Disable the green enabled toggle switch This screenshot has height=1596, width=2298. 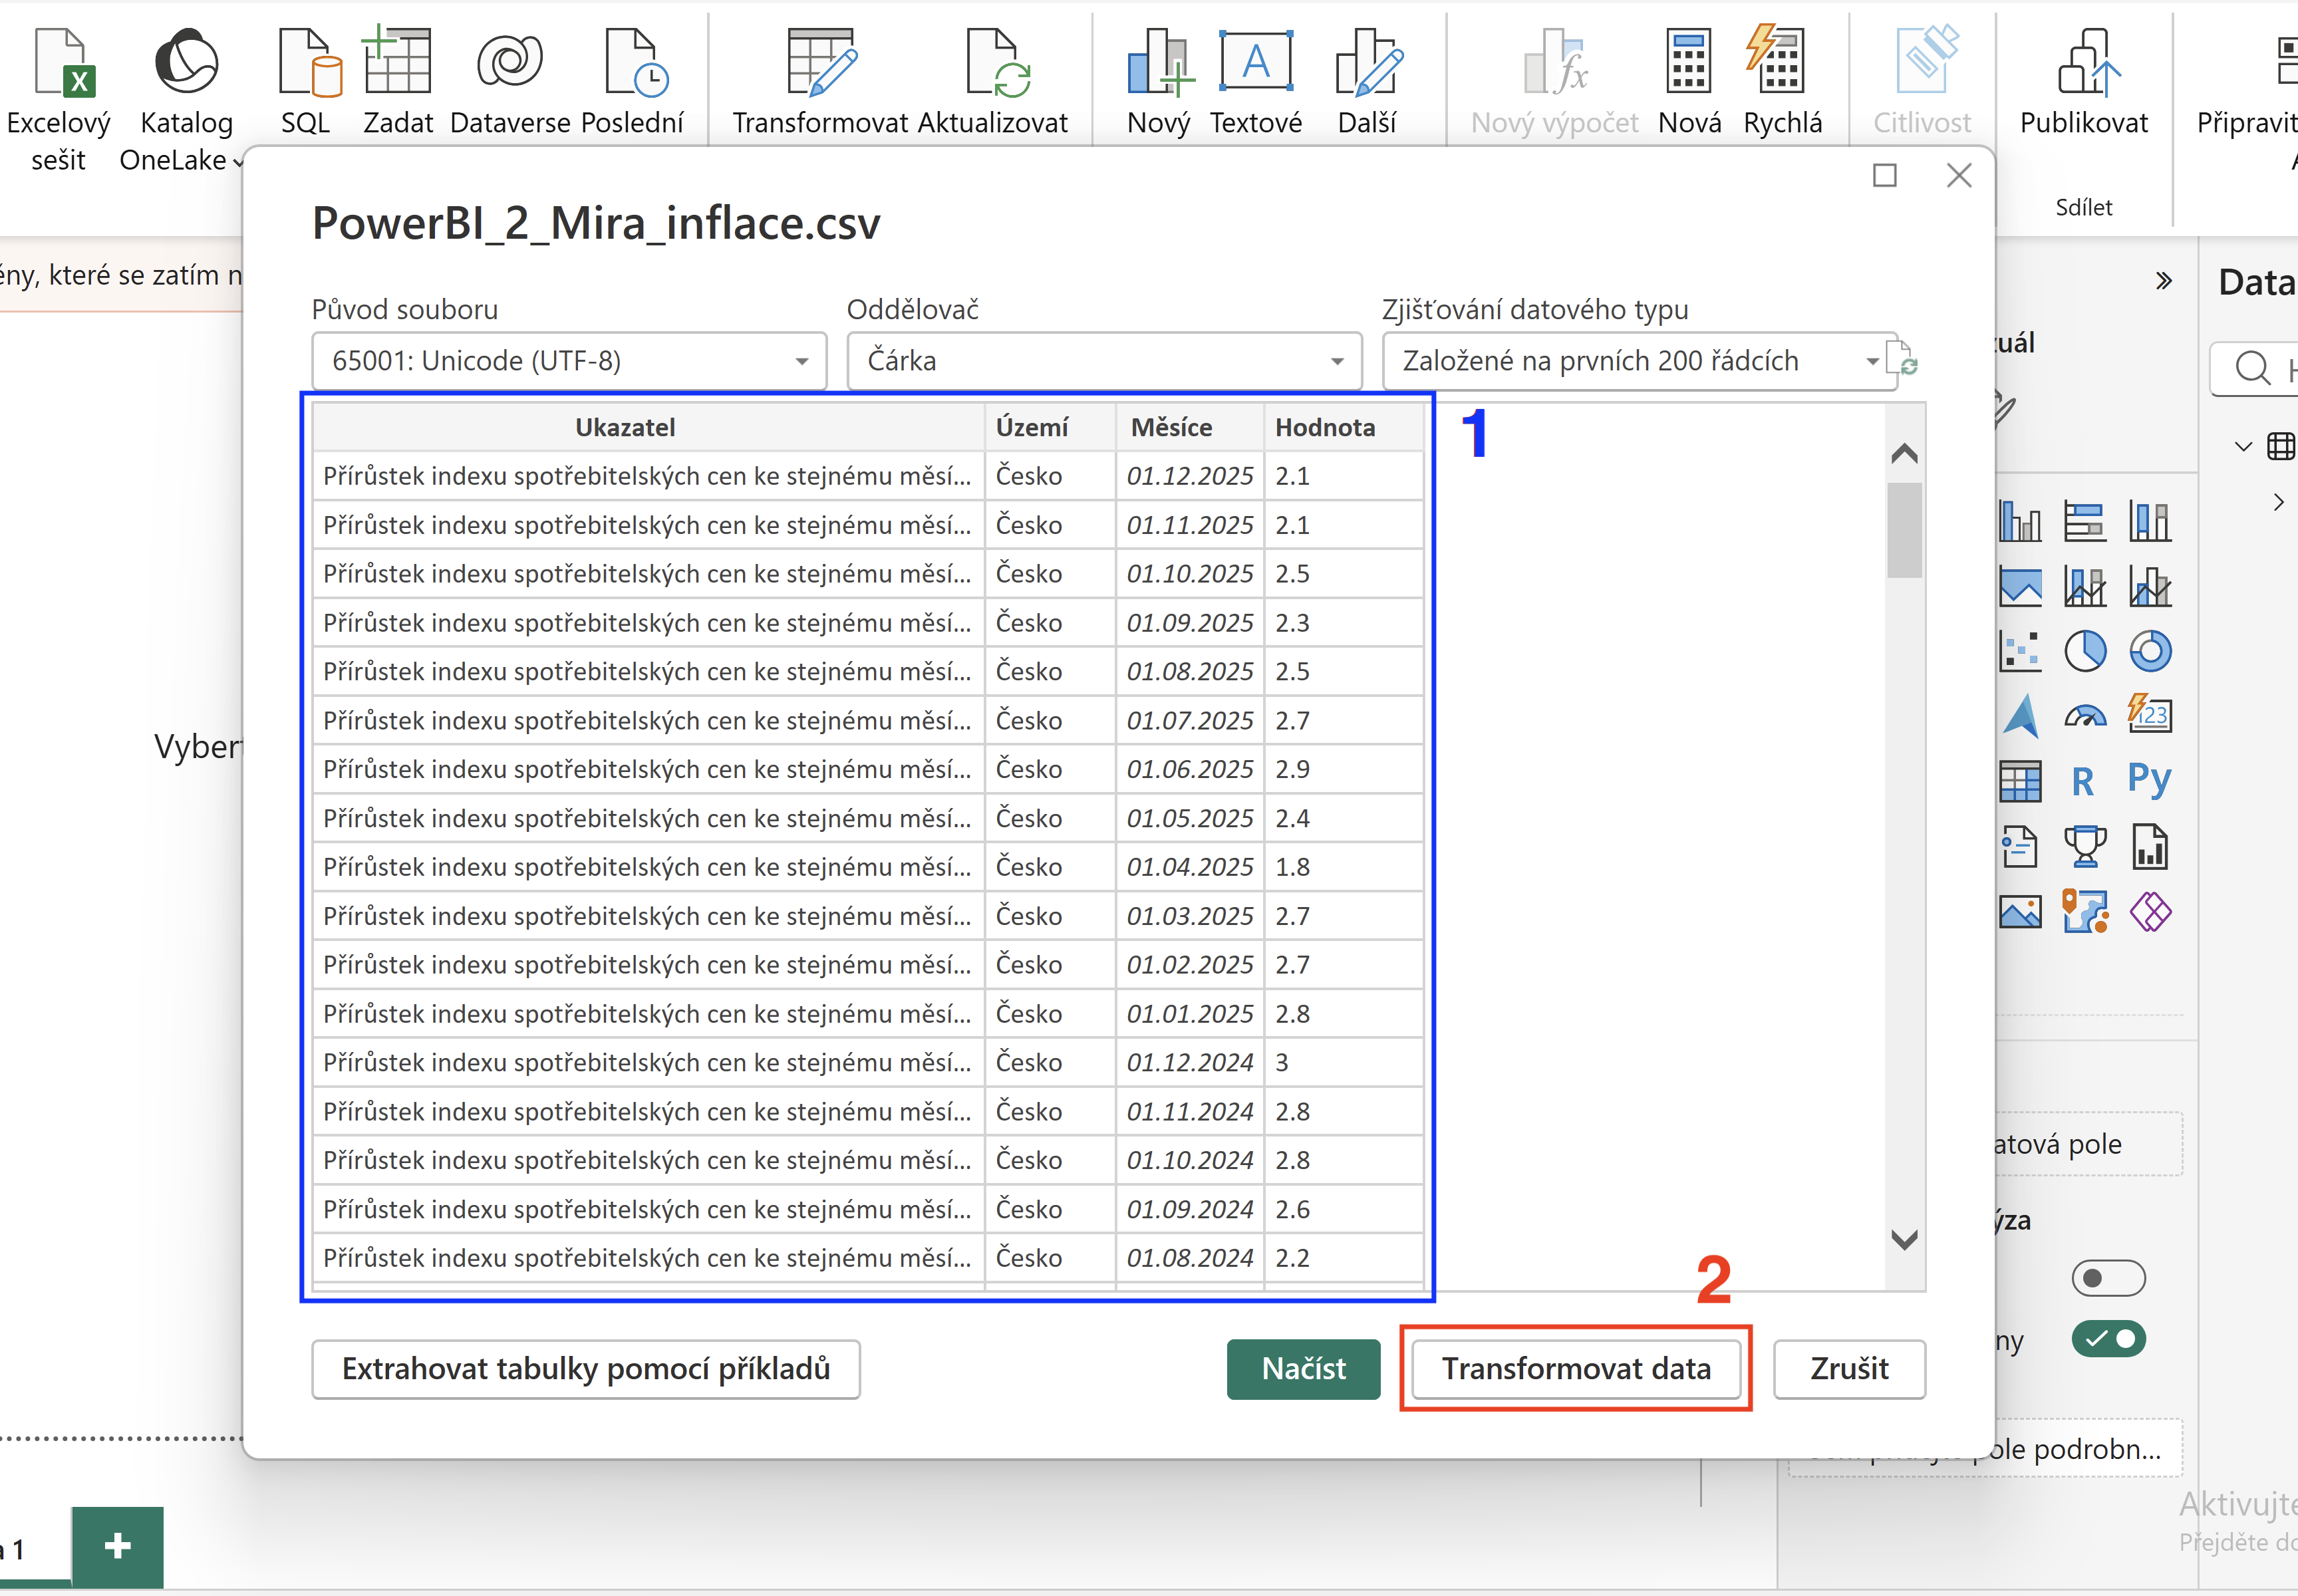(x=2108, y=1338)
